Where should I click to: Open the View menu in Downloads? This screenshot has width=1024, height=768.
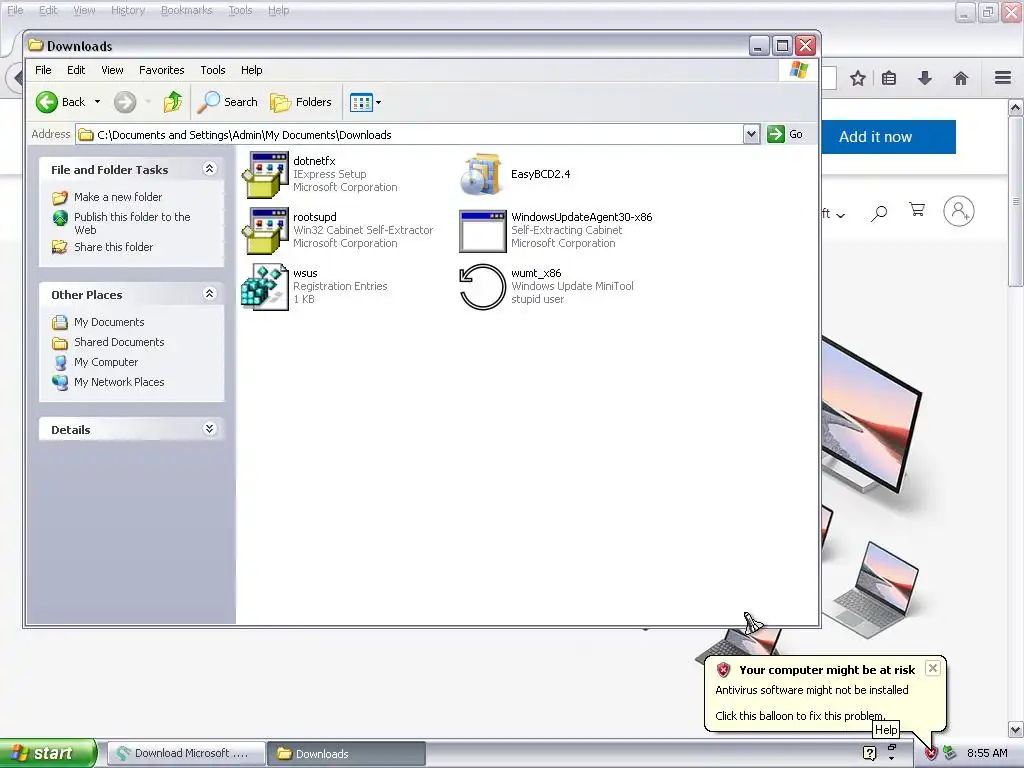112,70
